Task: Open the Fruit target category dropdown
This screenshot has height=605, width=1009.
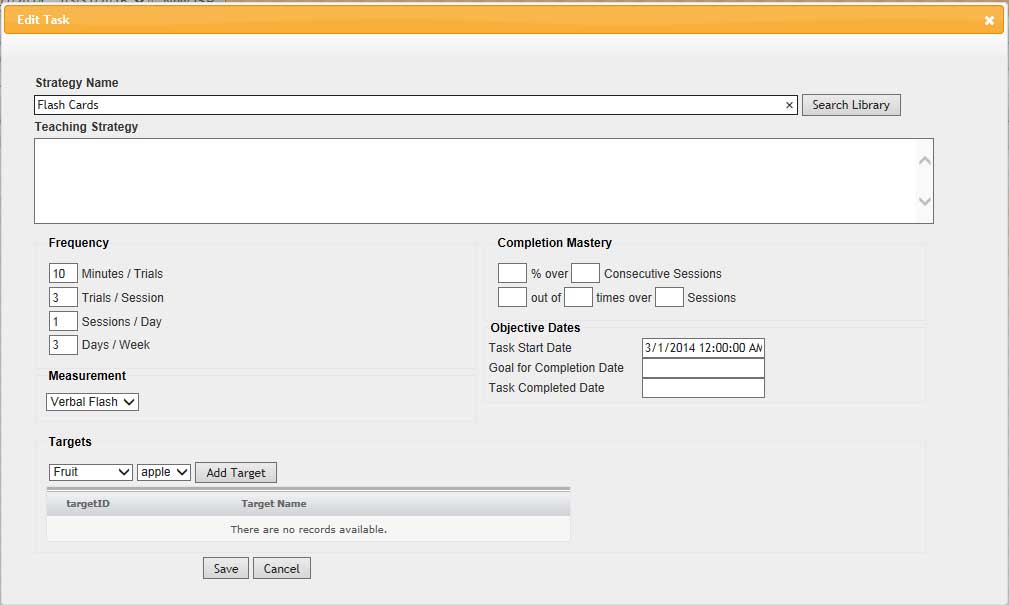Action: pos(90,472)
